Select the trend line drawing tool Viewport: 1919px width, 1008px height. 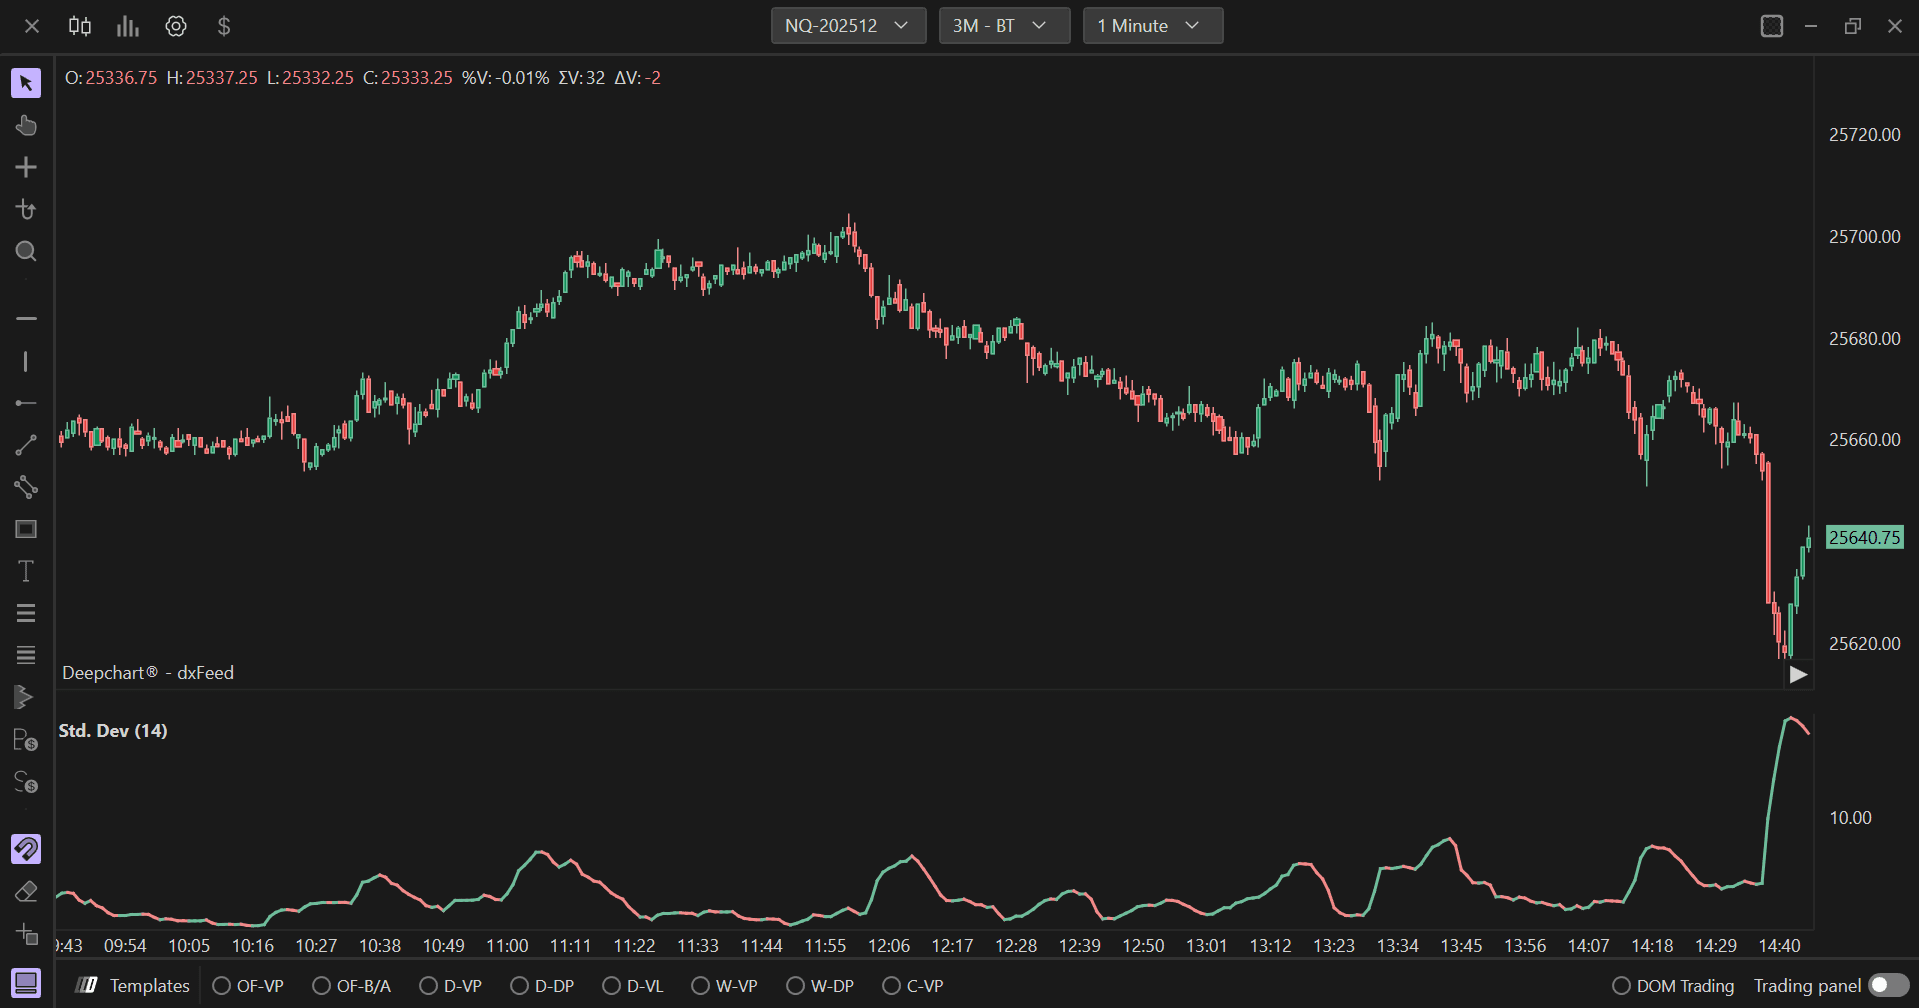tap(26, 445)
